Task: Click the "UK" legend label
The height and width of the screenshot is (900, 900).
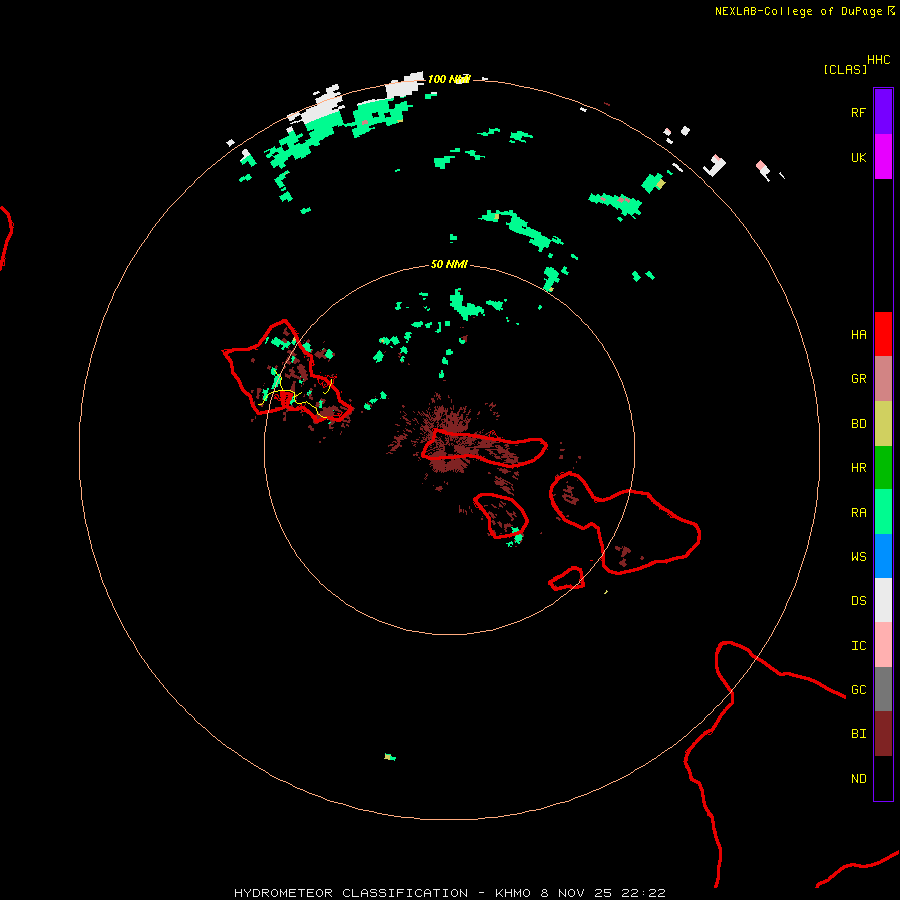Action: click(858, 158)
